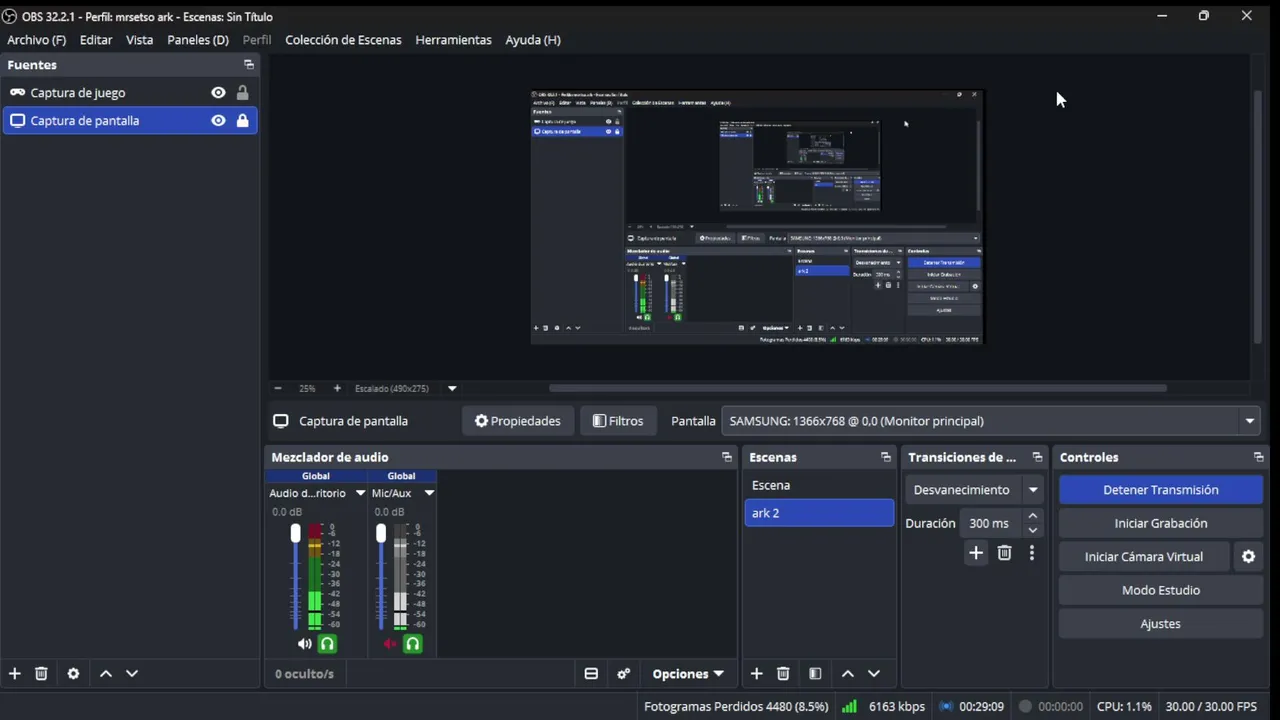Open the Ayuda menu

click(533, 40)
